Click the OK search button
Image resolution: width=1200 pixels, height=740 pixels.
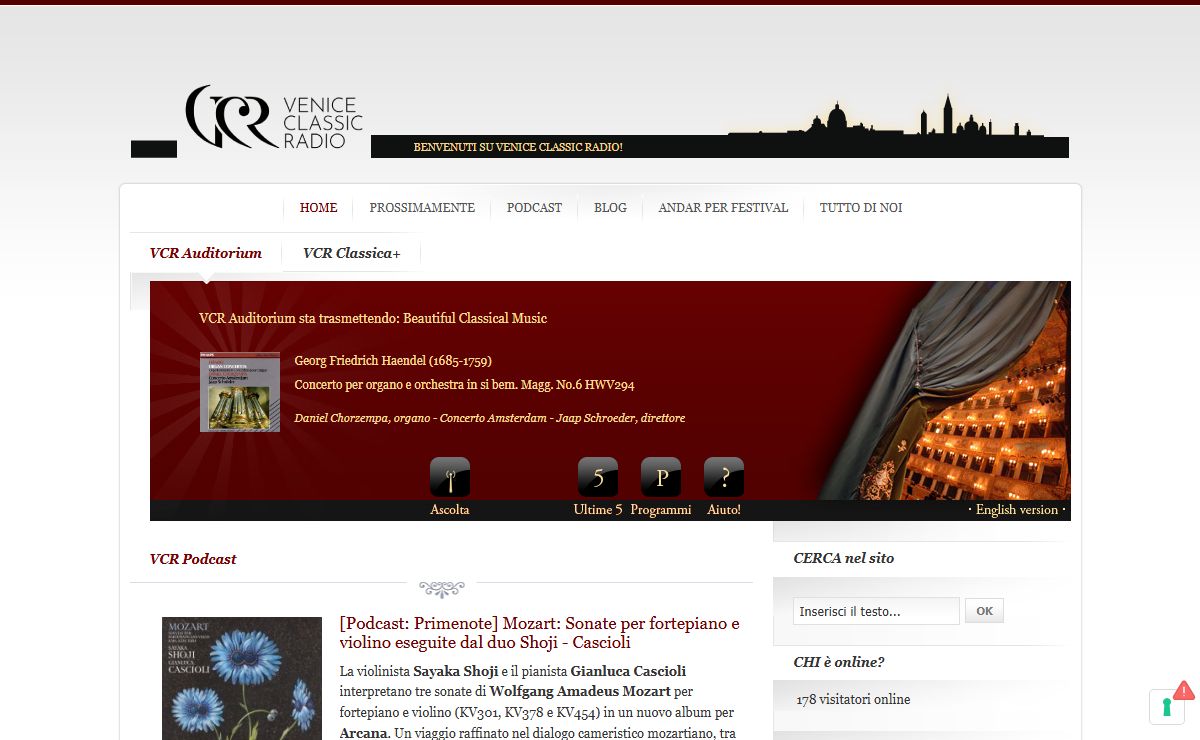(x=985, y=611)
